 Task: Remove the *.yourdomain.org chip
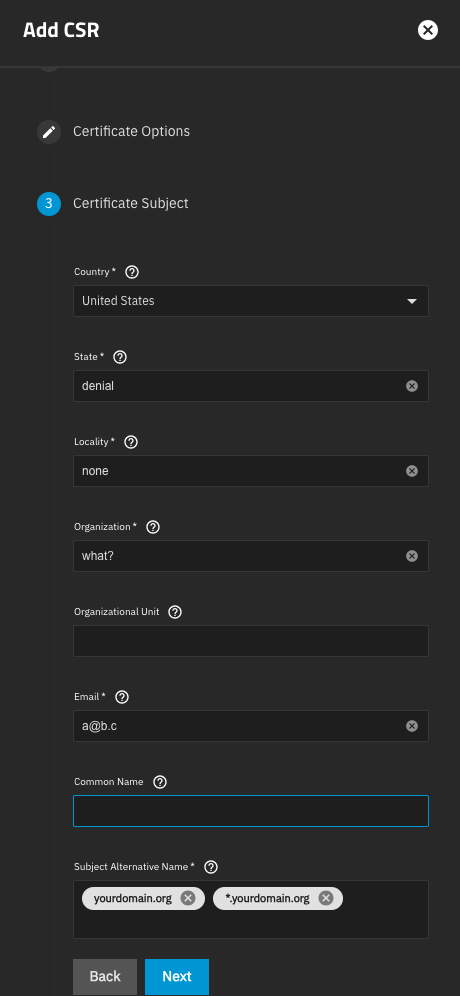click(326, 898)
